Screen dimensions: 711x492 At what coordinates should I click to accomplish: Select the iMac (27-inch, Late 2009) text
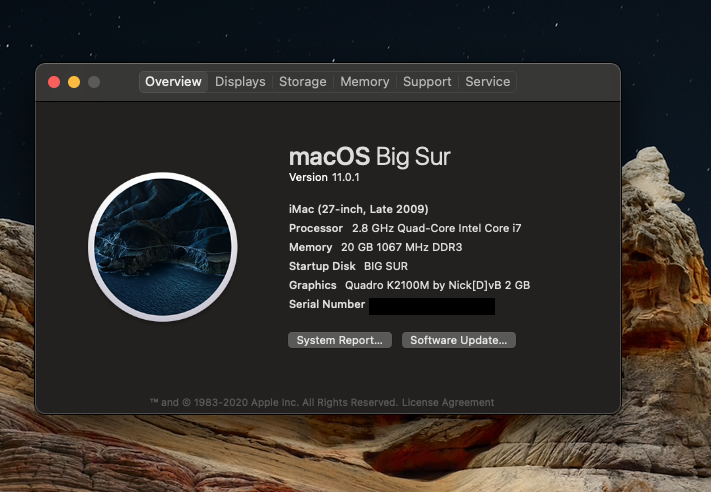pyautogui.click(x=359, y=209)
